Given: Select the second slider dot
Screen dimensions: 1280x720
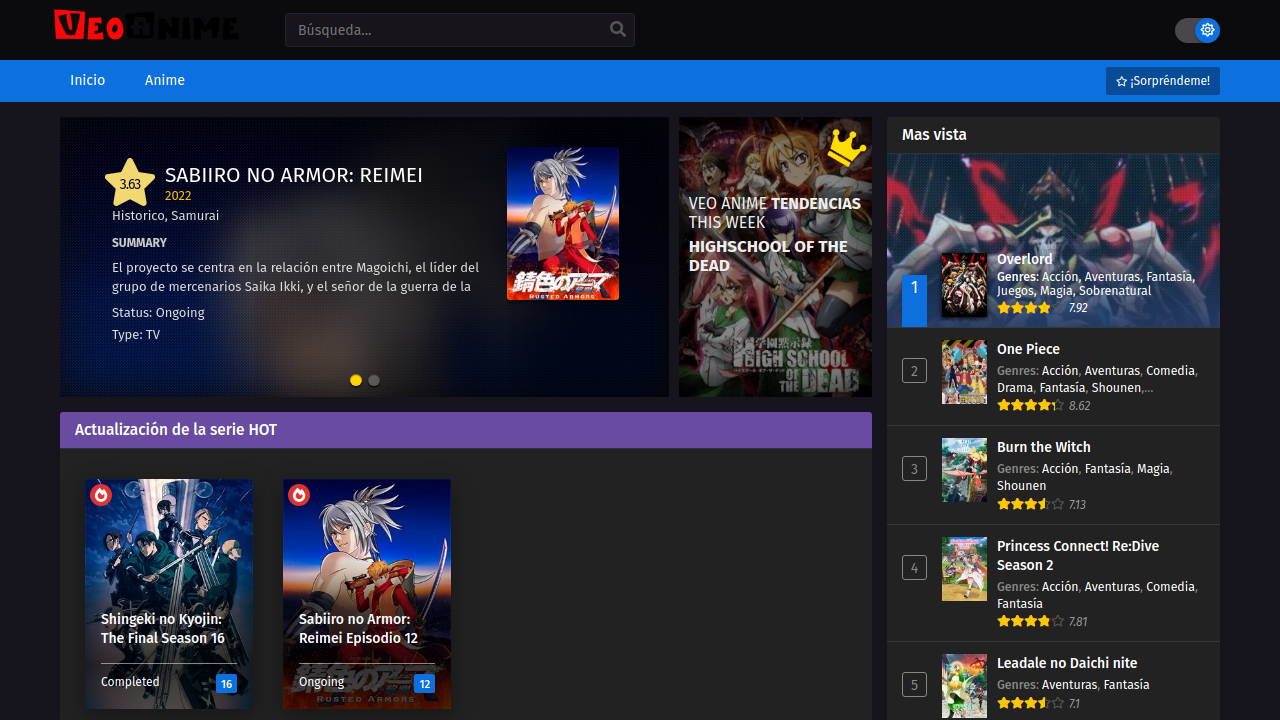Looking at the screenshot, I should click(374, 380).
